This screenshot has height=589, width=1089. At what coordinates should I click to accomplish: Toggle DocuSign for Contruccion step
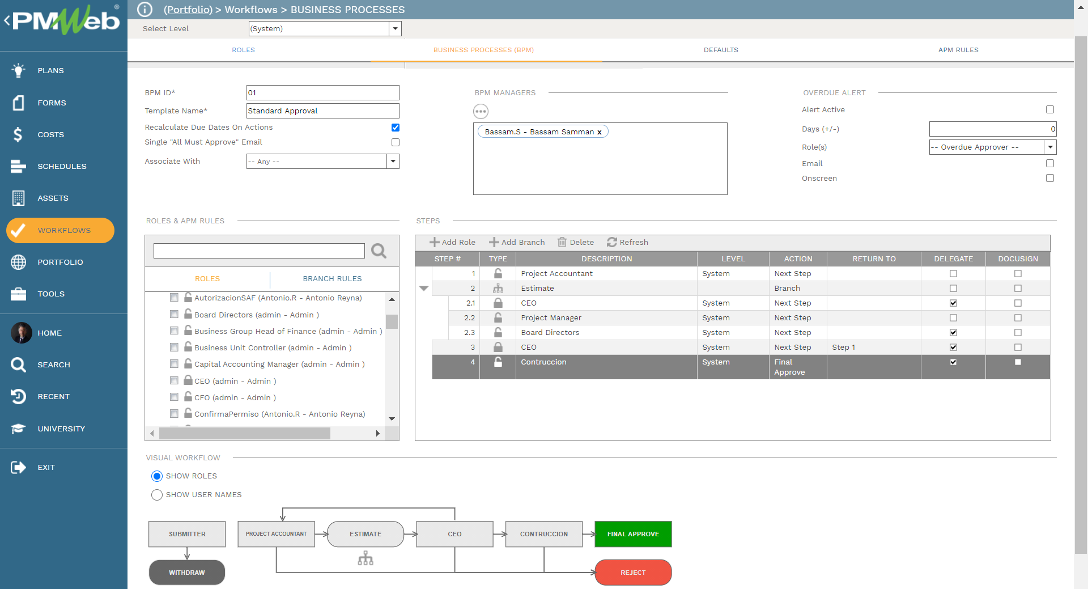[1018, 362]
